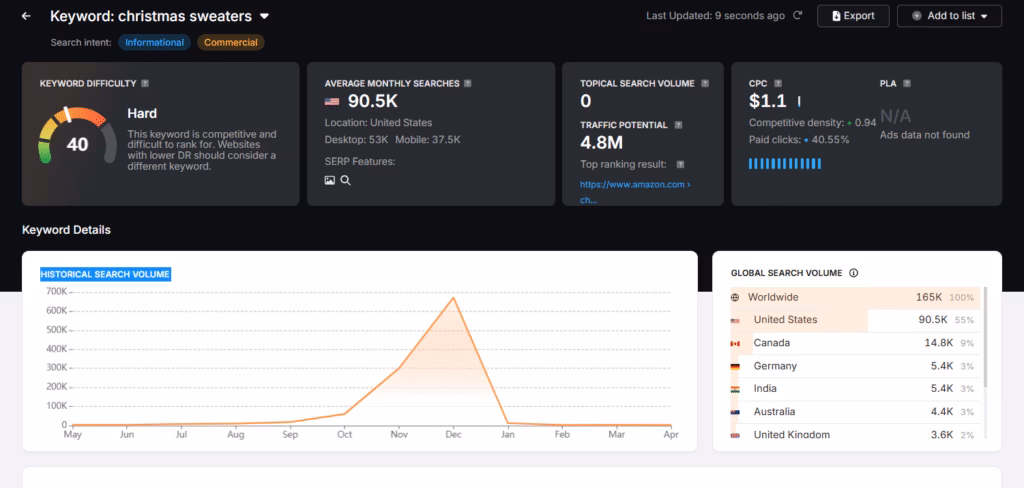Open the Average Monthly Searches info icon
This screenshot has width=1024, height=488.
tap(468, 83)
